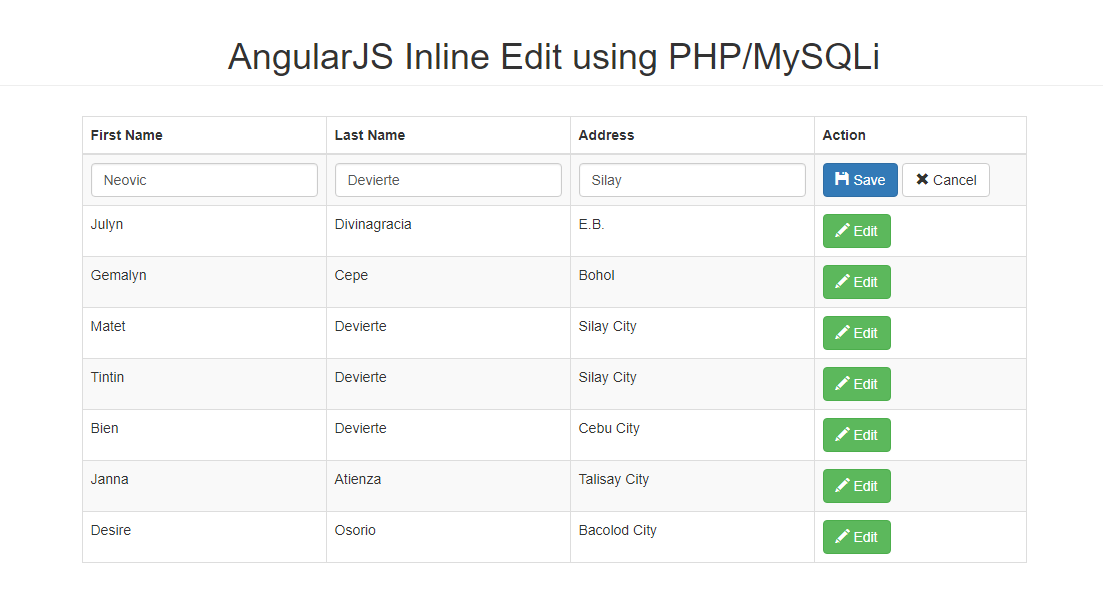
Task: Edit the Tintin Devierte row
Action: tap(857, 384)
